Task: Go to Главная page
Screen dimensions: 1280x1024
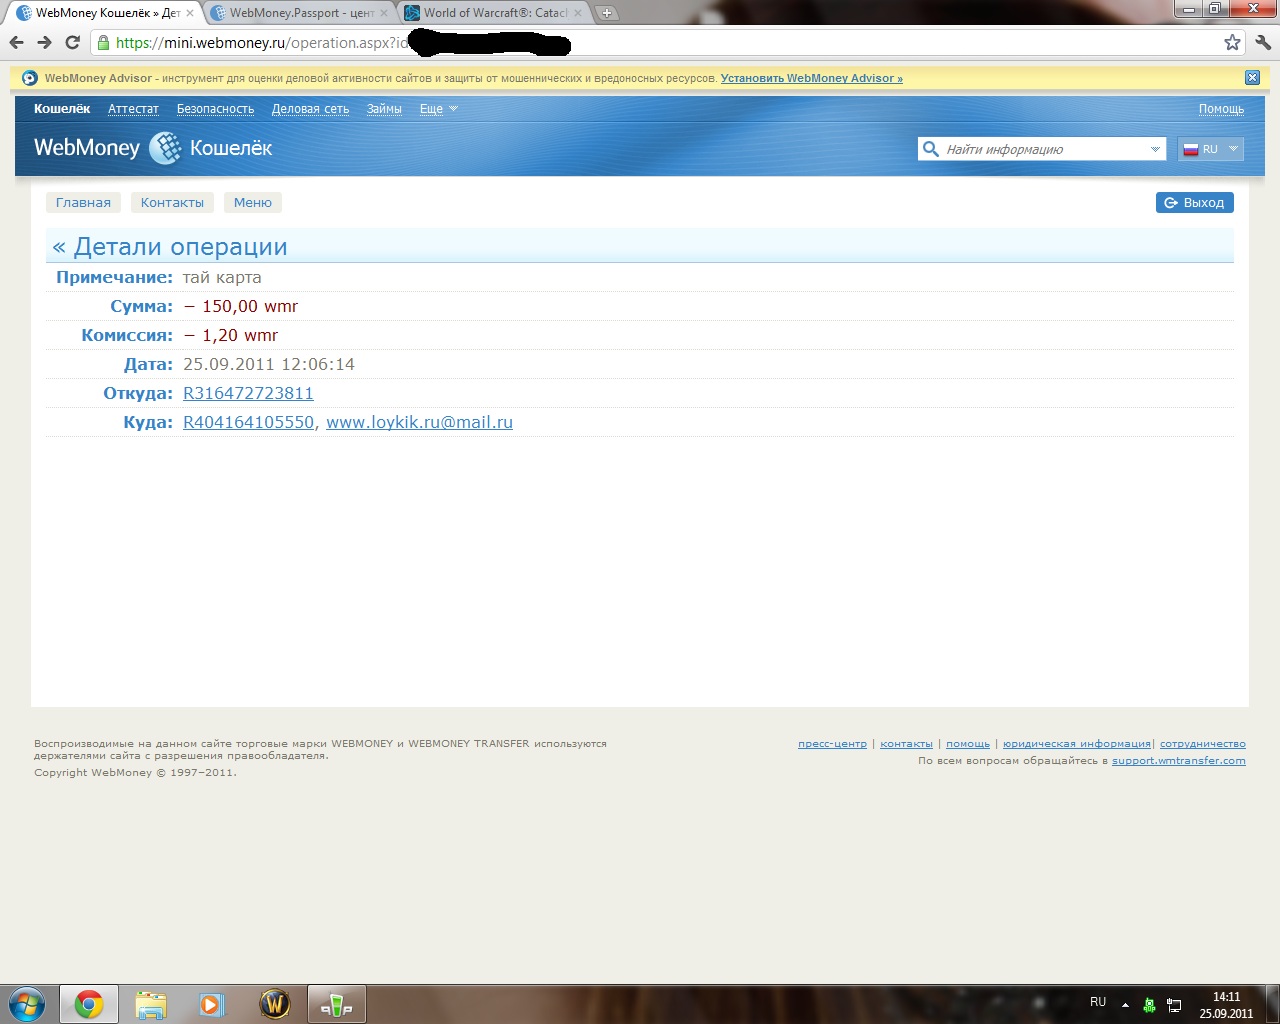Action: pyautogui.click(x=83, y=202)
